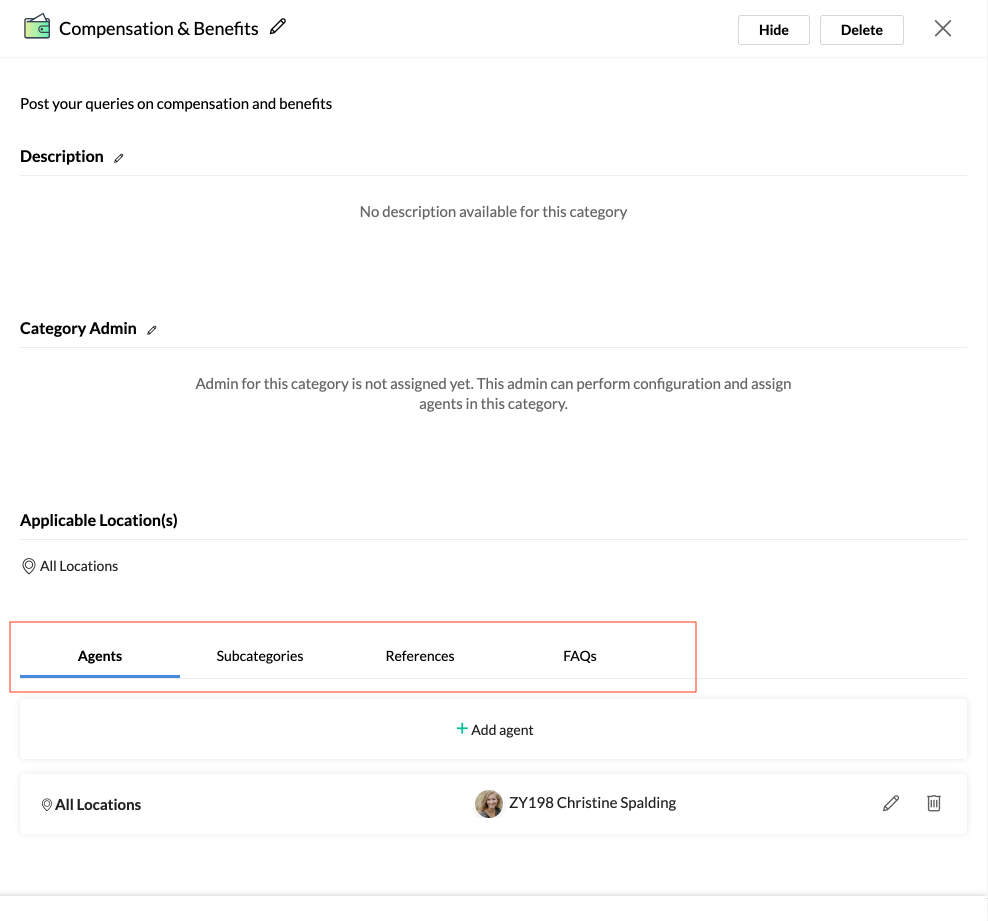Edit the Description using its pencil icon

click(x=118, y=158)
